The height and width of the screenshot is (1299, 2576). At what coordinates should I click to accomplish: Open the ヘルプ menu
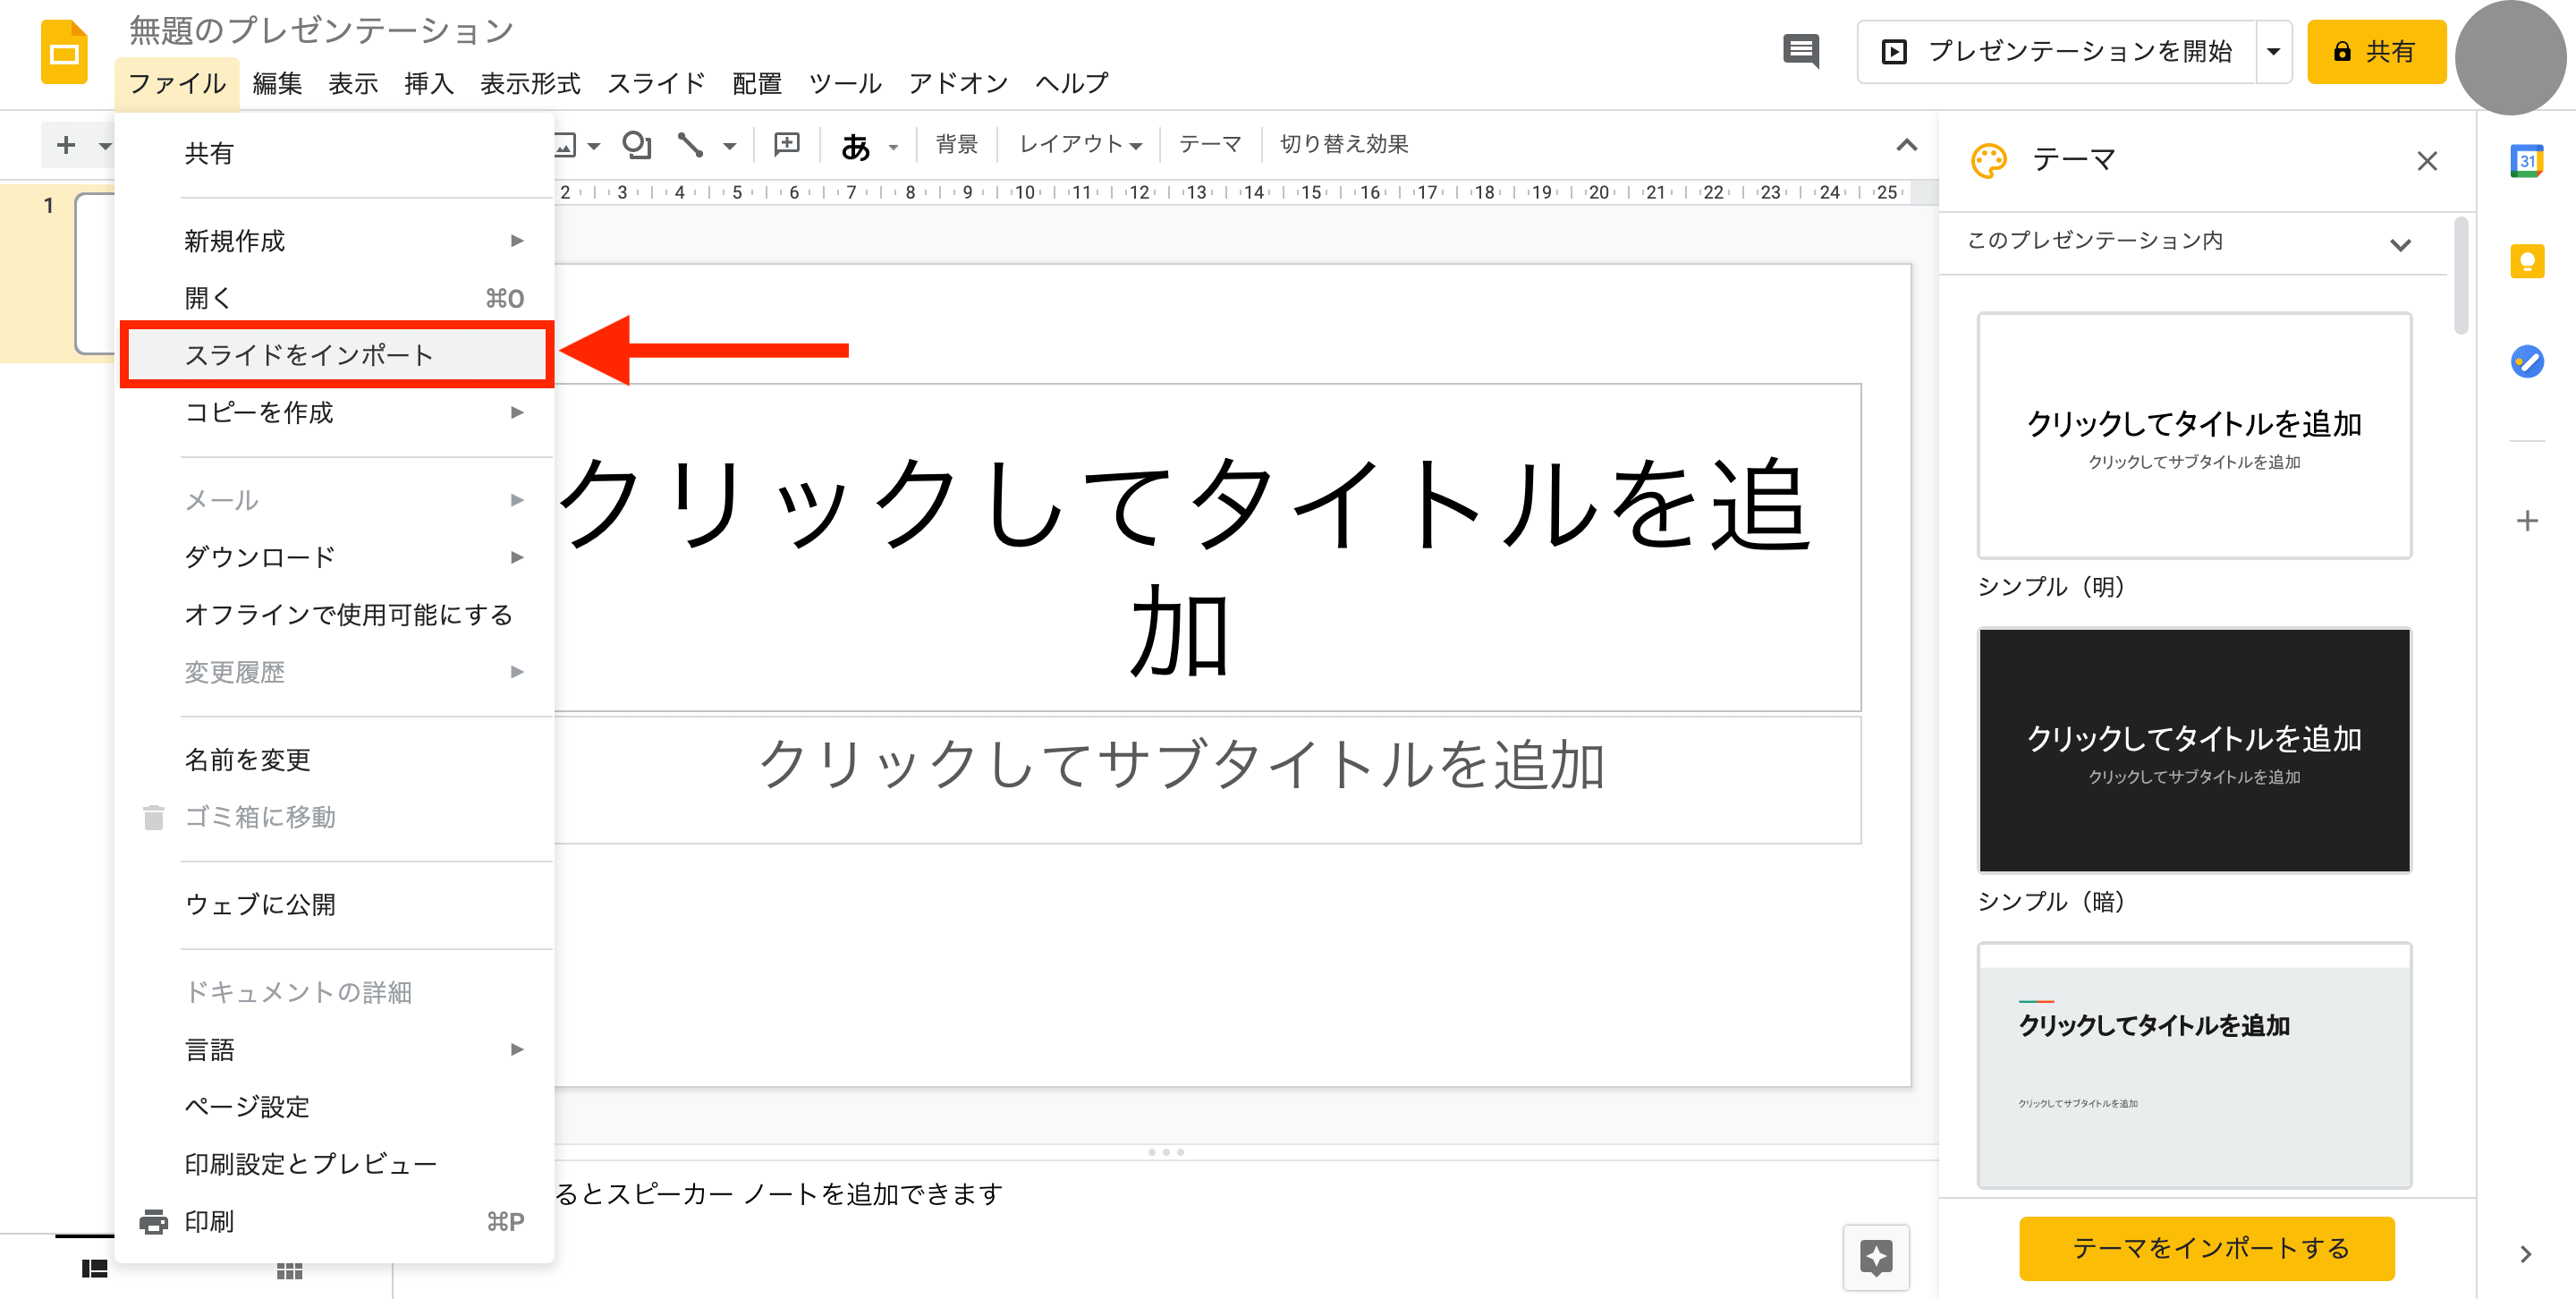[x=1072, y=83]
